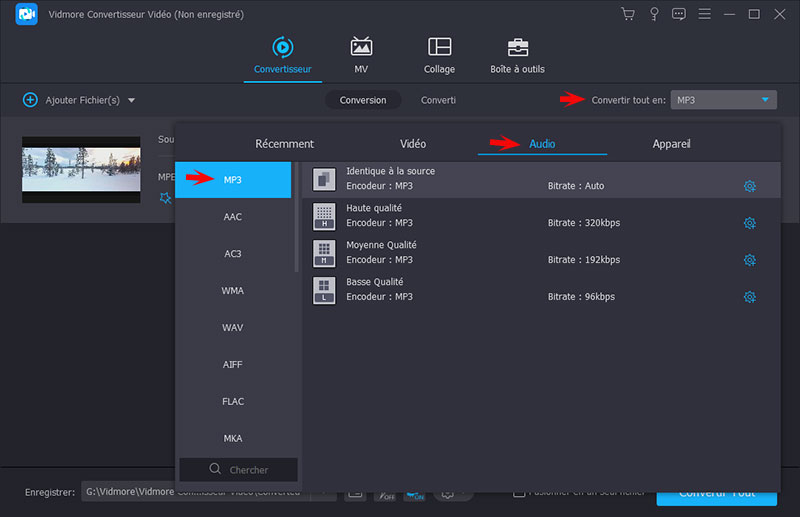Screen dimensions: 800x517
Task: Click the Chercher search field
Action: pos(238,470)
